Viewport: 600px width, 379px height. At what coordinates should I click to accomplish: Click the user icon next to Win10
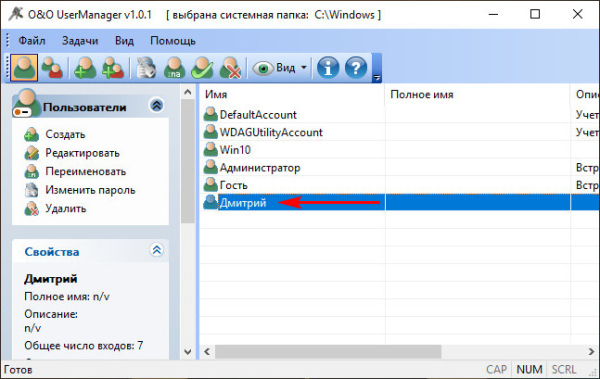[x=210, y=149]
